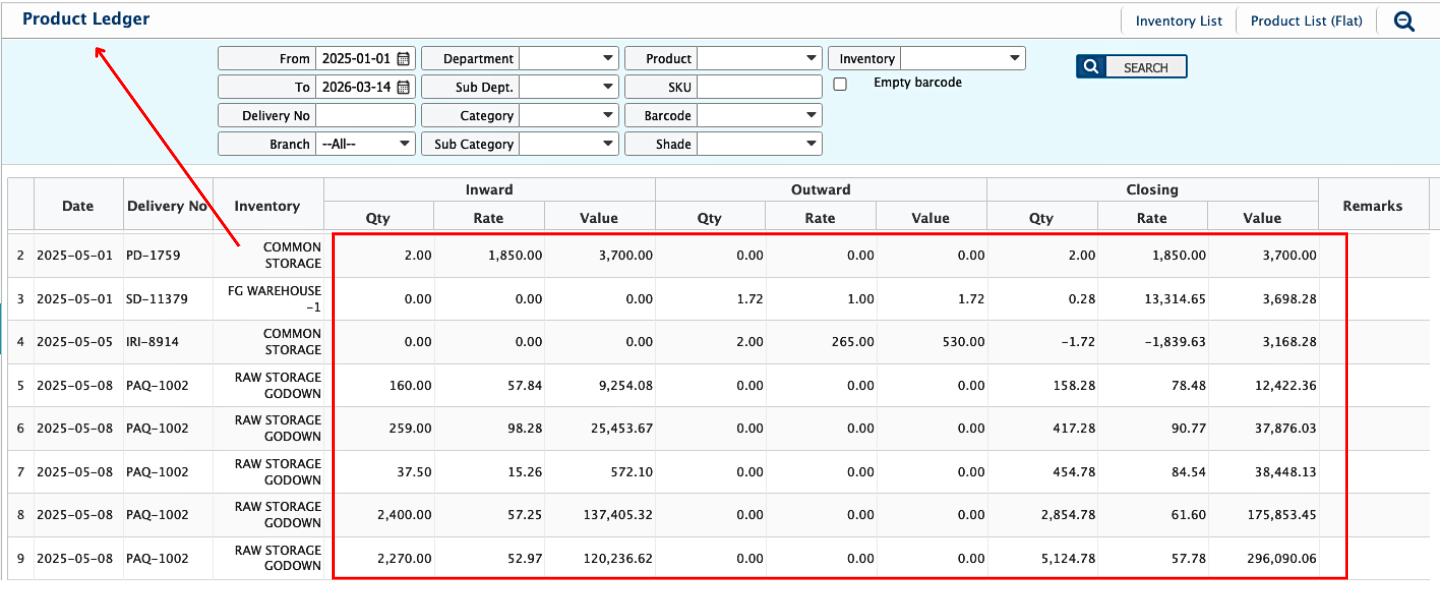Expand the Shade dropdown
The width and height of the screenshot is (1440, 601).
click(759, 144)
